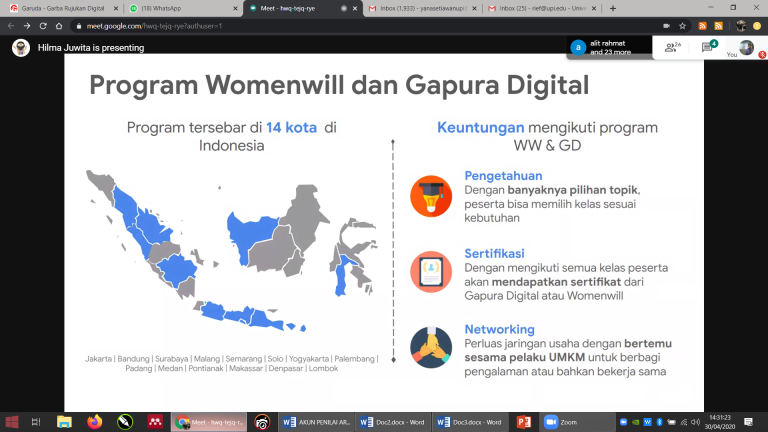Screen dimensions: 768x432
Task: Click the Pengetahuan heading text
Action: click(503, 175)
